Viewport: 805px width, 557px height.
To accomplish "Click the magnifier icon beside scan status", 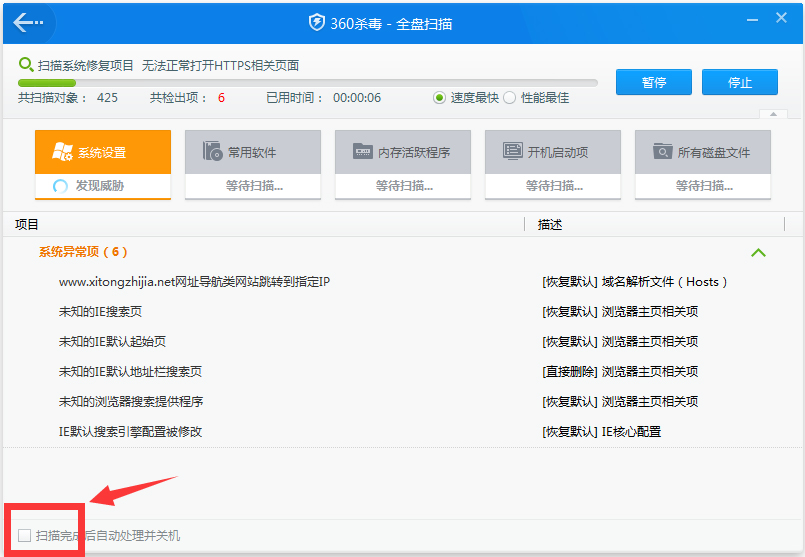I will point(26,65).
